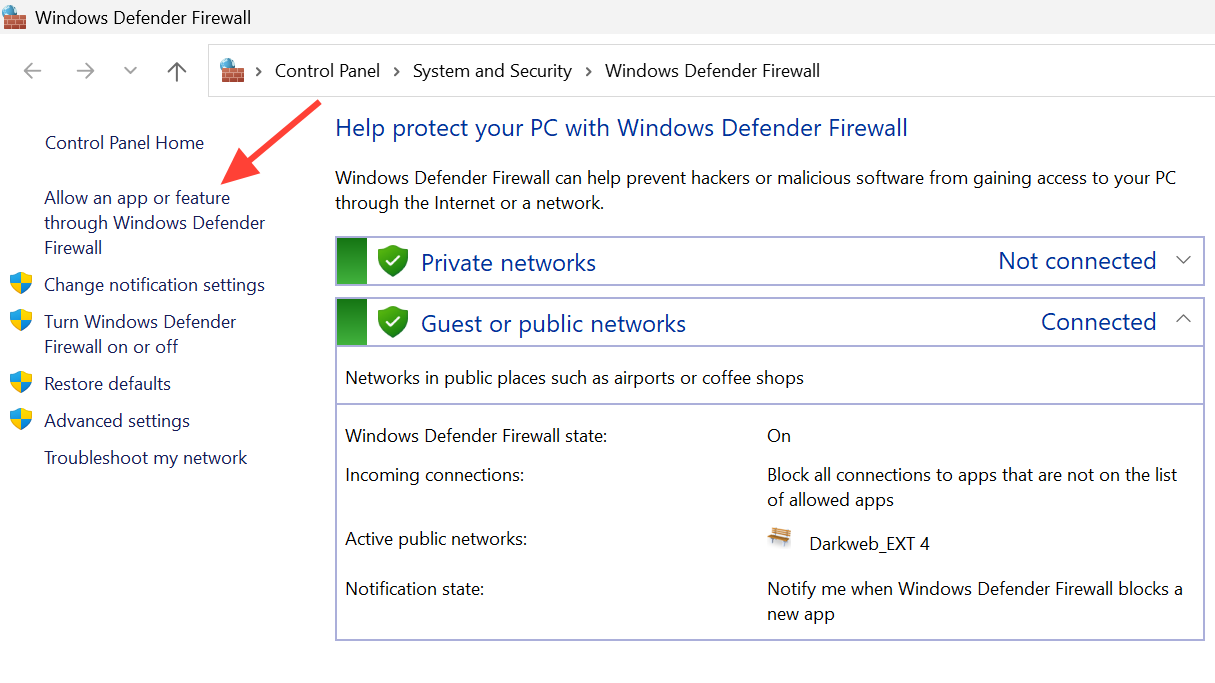Screen dimensions: 1215x683
Task: Open Change notification settings link
Action: [x=154, y=285]
